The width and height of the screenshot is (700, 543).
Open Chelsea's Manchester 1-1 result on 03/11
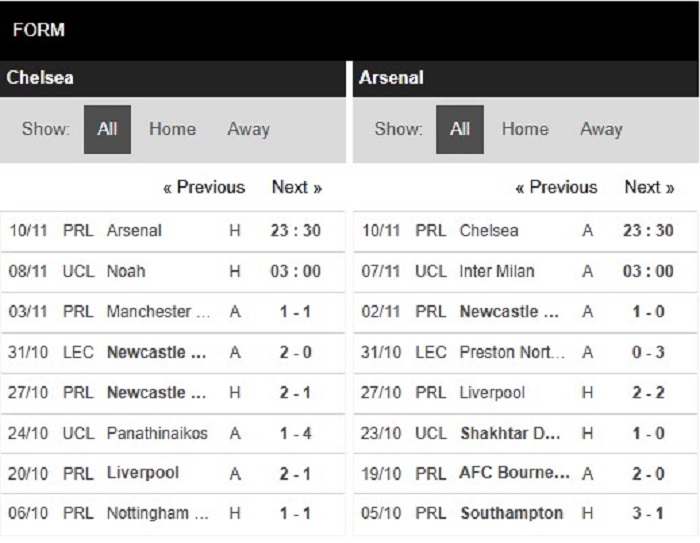coord(172,312)
